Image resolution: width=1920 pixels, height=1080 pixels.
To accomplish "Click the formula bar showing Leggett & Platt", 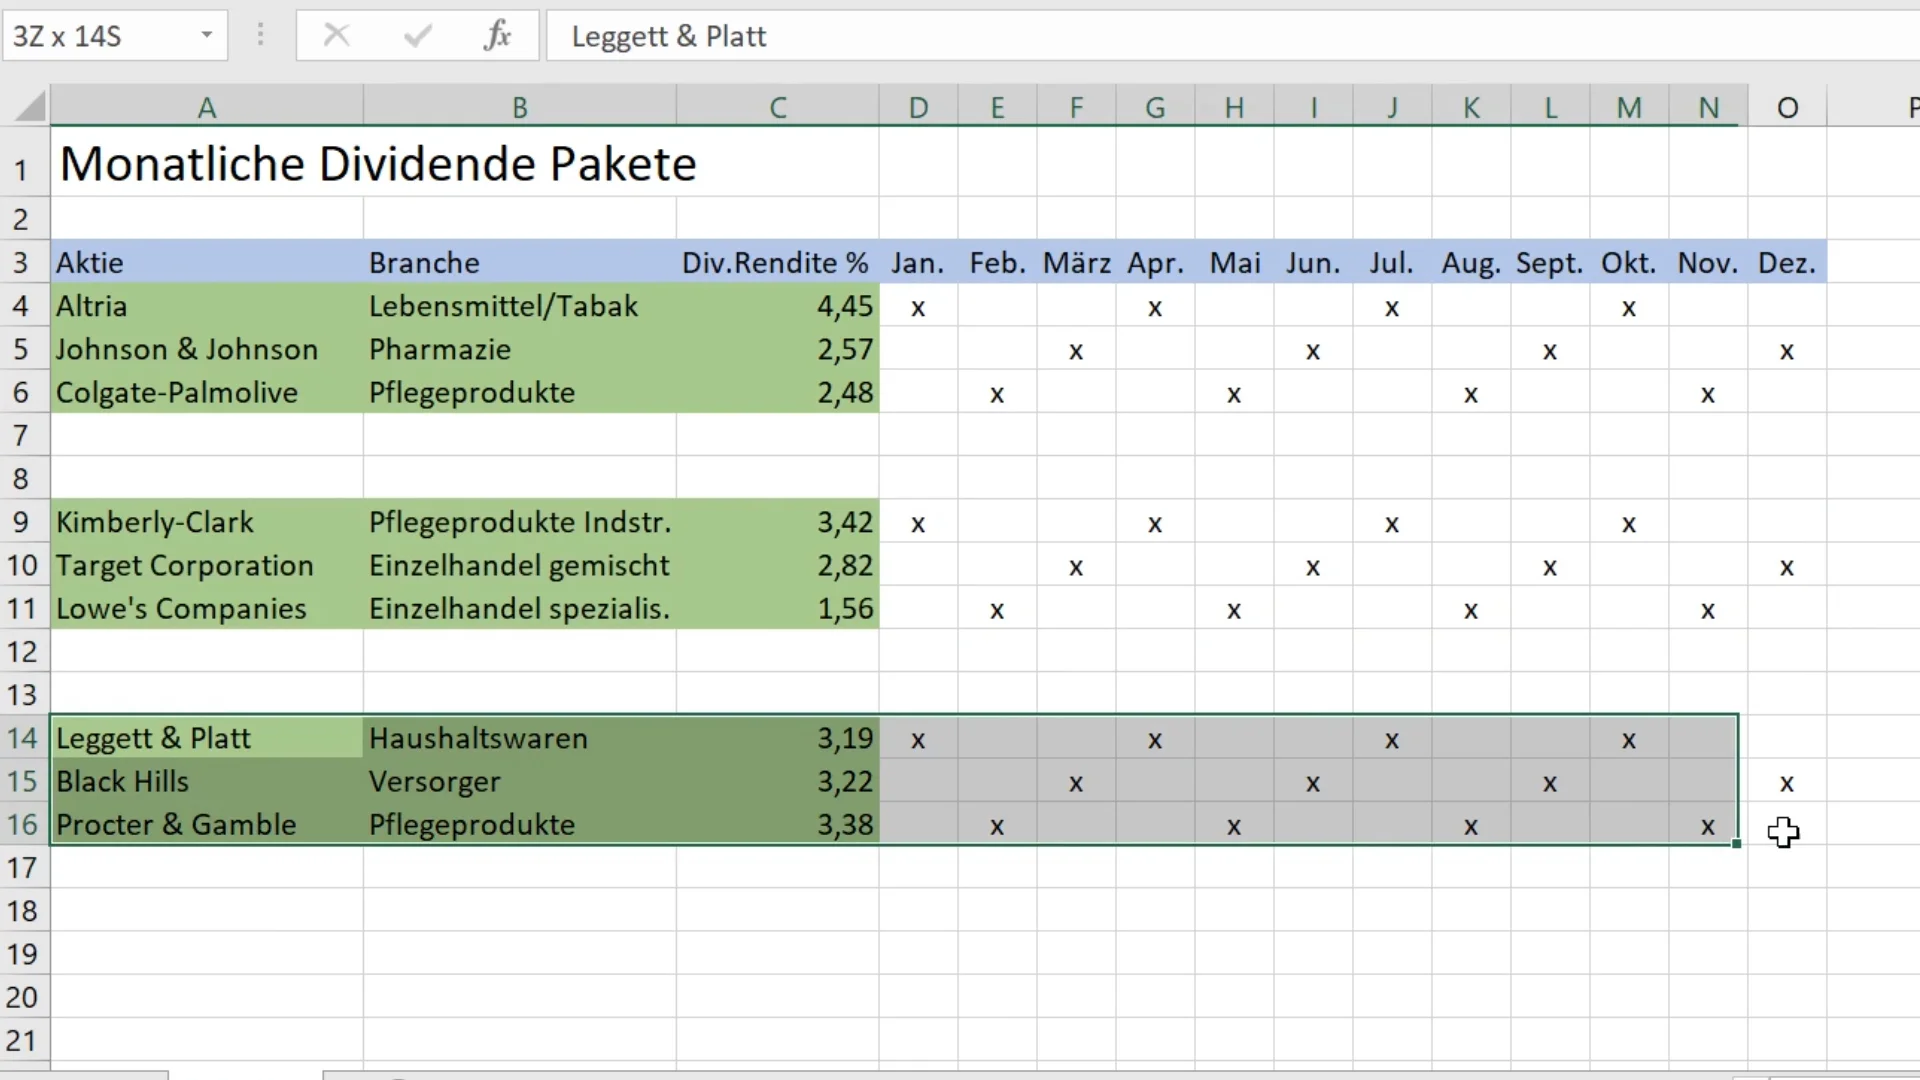I will pos(1232,36).
